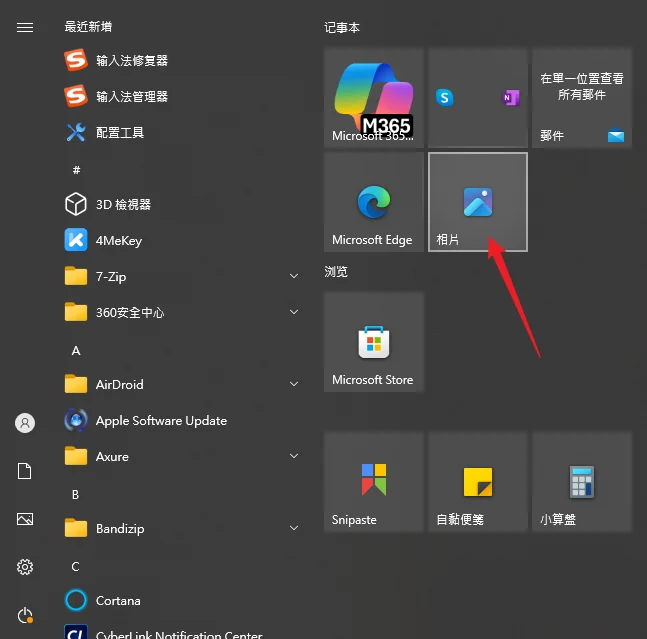
Task: Click the 记事本 tile group title
Action: [342, 28]
